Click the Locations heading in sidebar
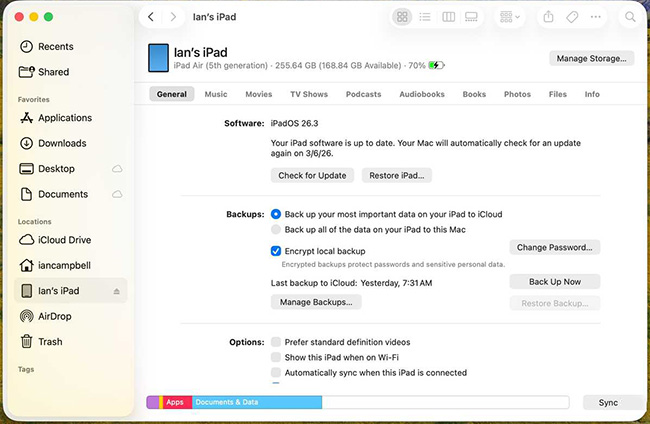The image size is (650, 424). coord(34,222)
